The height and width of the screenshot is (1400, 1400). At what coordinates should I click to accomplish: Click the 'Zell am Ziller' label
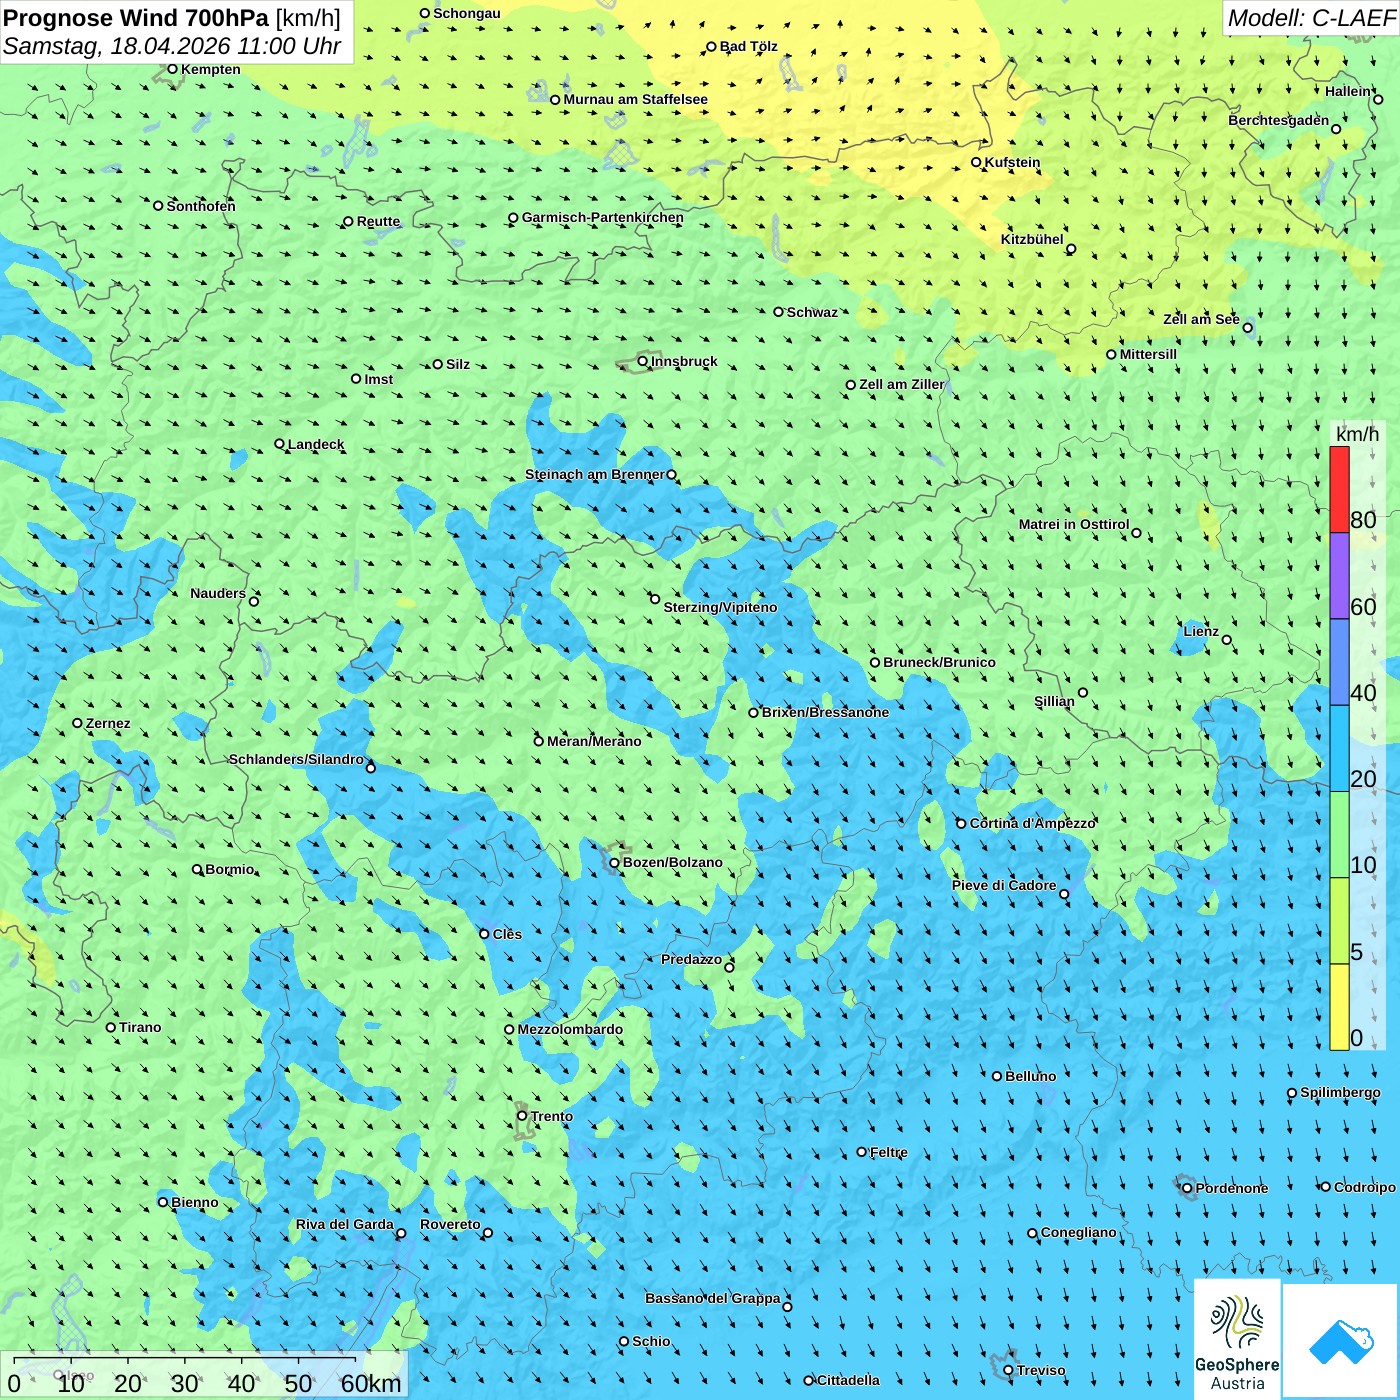pos(901,384)
